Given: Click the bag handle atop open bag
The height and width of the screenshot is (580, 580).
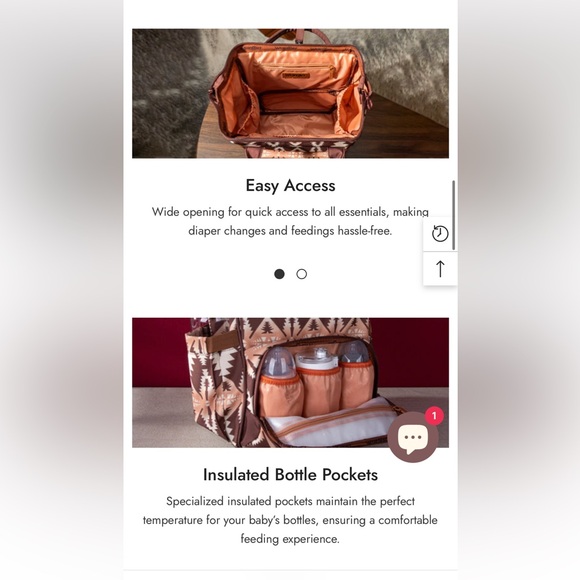Looking at the screenshot, I should point(292,36).
